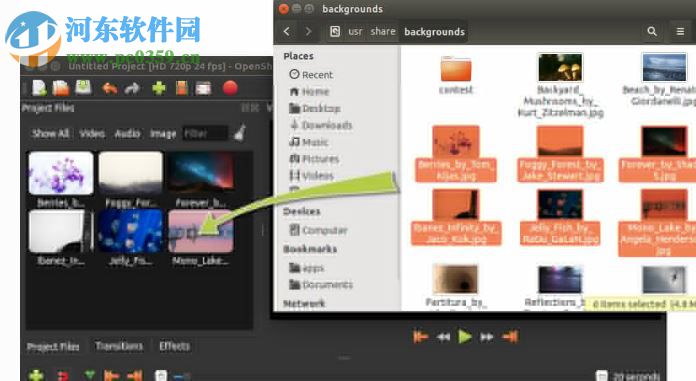Image resolution: width=696 pixels, height=381 pixels.
Task: Switch to the Effects tab
Action: click(x=174, y=346)
